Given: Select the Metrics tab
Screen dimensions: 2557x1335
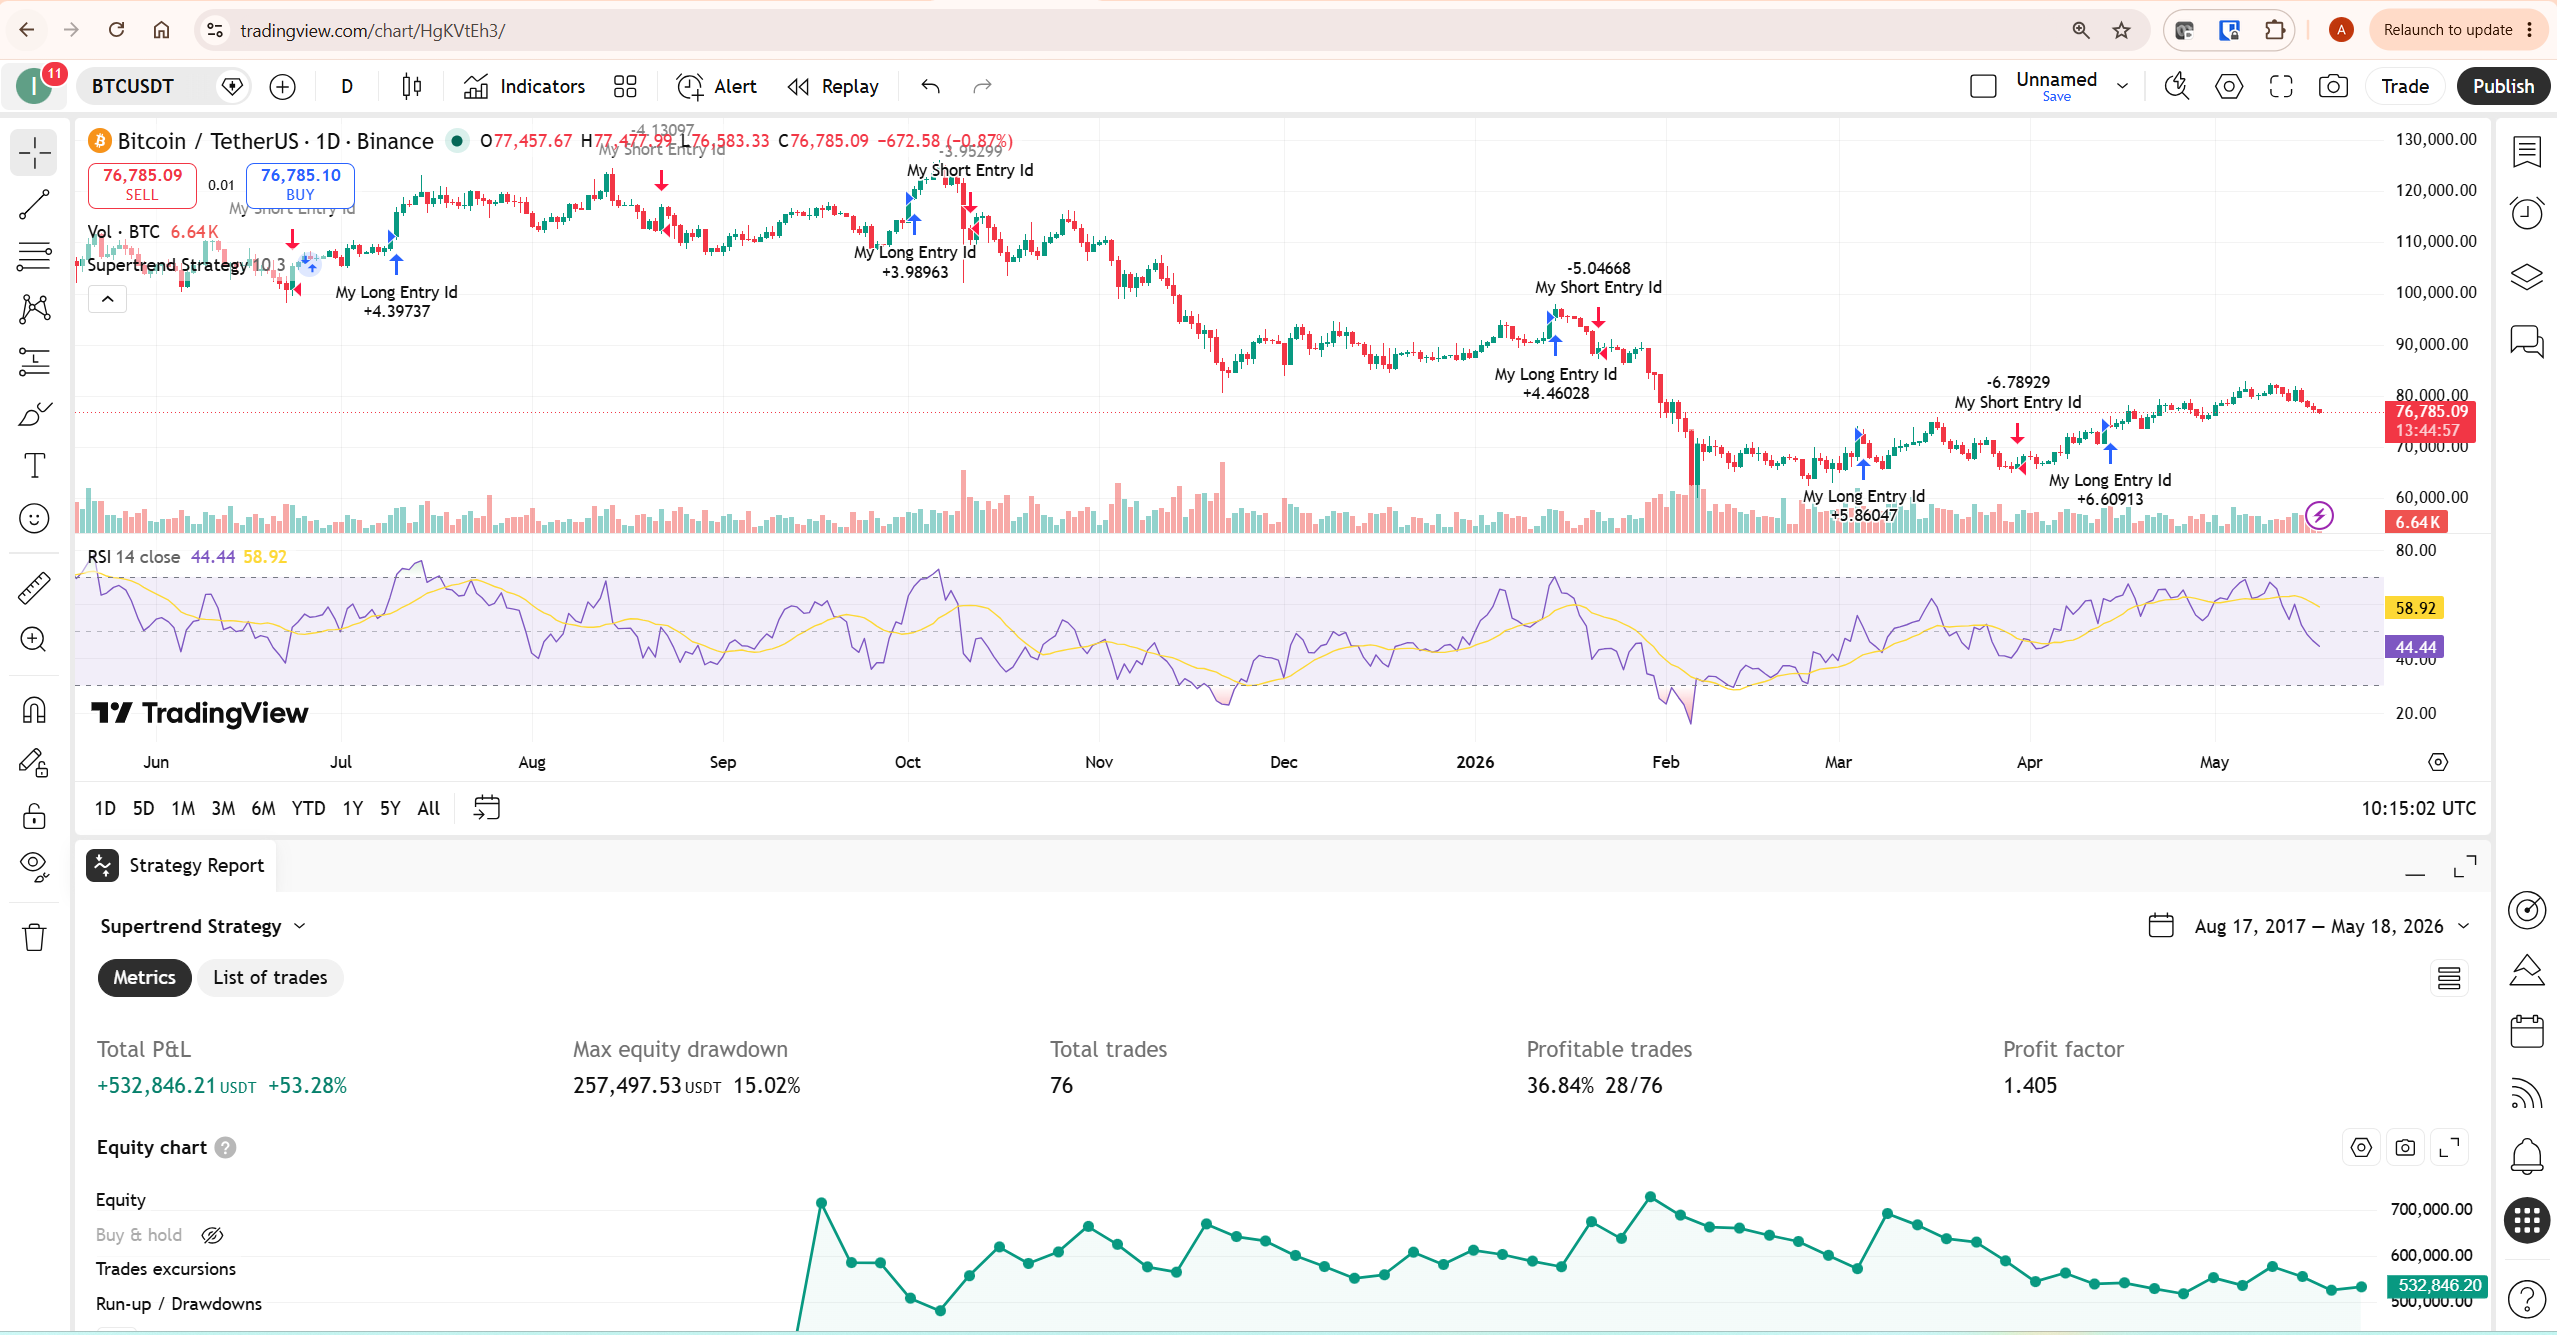Looking at the screenshot, I should click(x=144, y=978).
